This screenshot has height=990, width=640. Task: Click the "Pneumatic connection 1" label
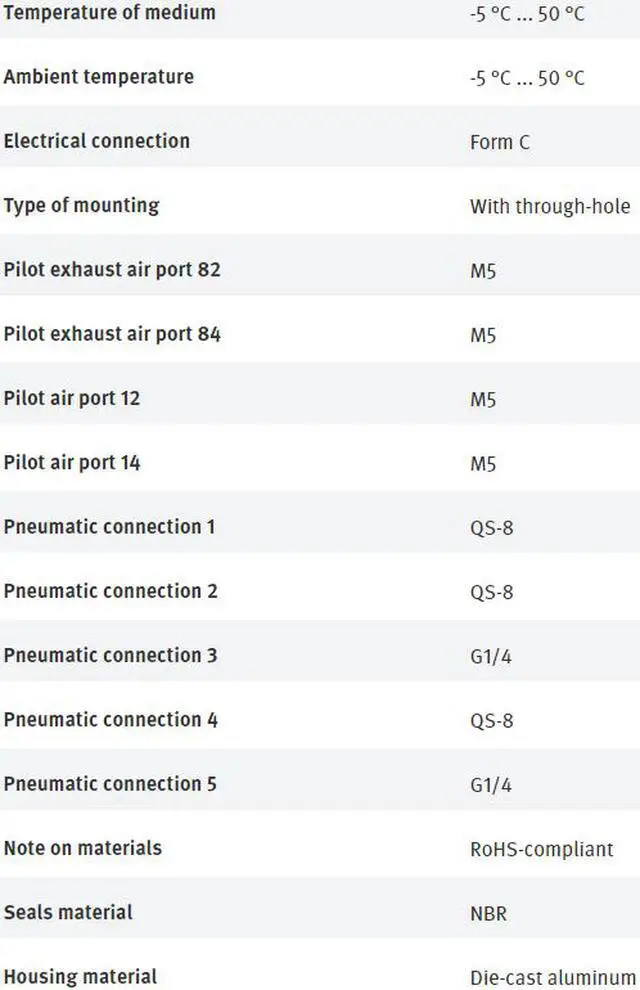coord(109,526)
